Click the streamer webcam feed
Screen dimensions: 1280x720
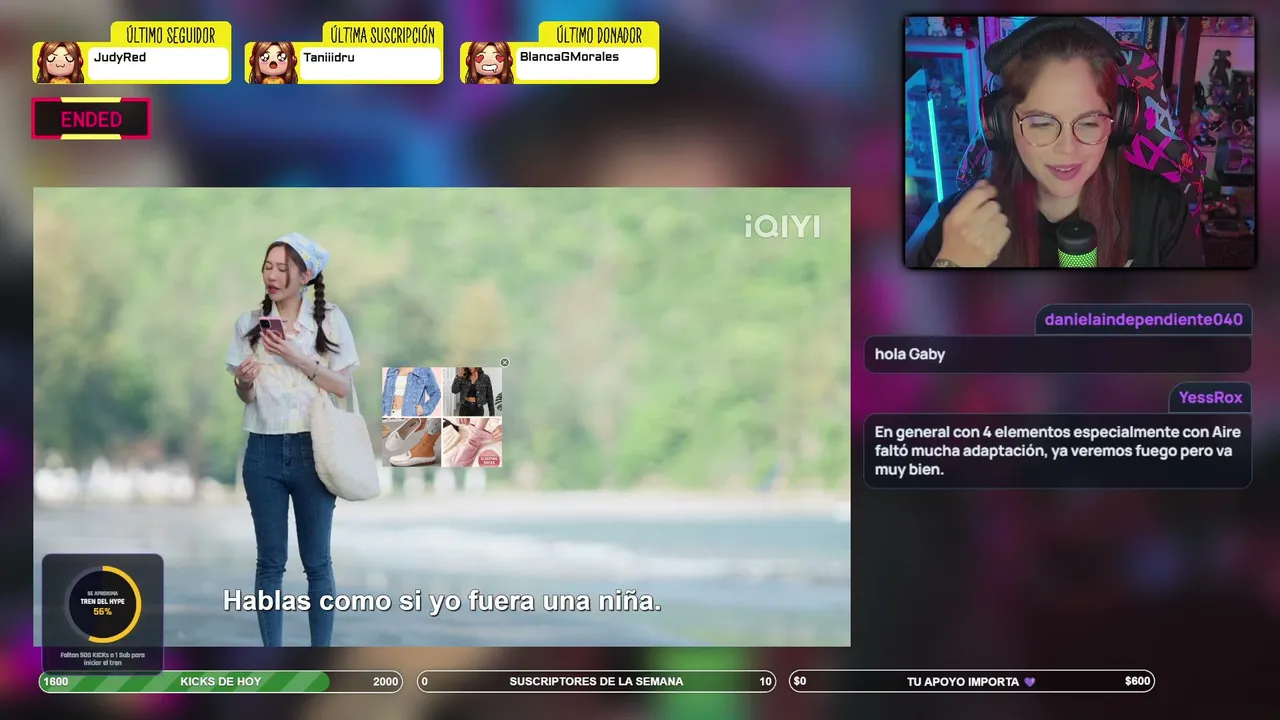(1080, 142)
